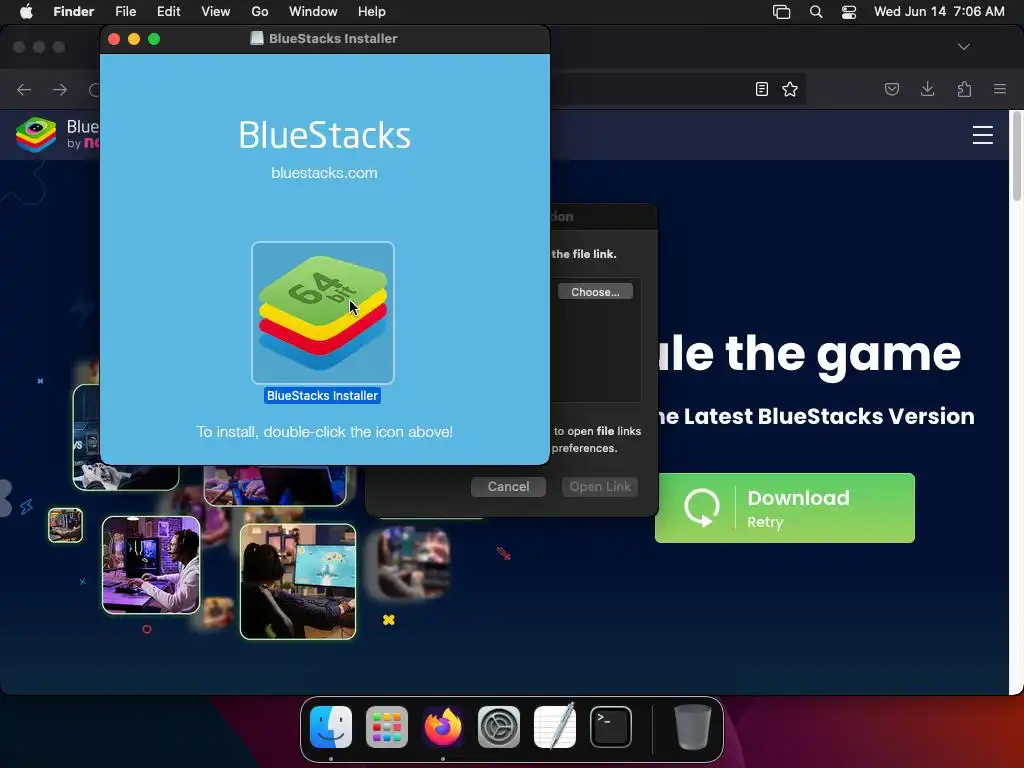Open System Settings from the Dock

coord(499,727)
